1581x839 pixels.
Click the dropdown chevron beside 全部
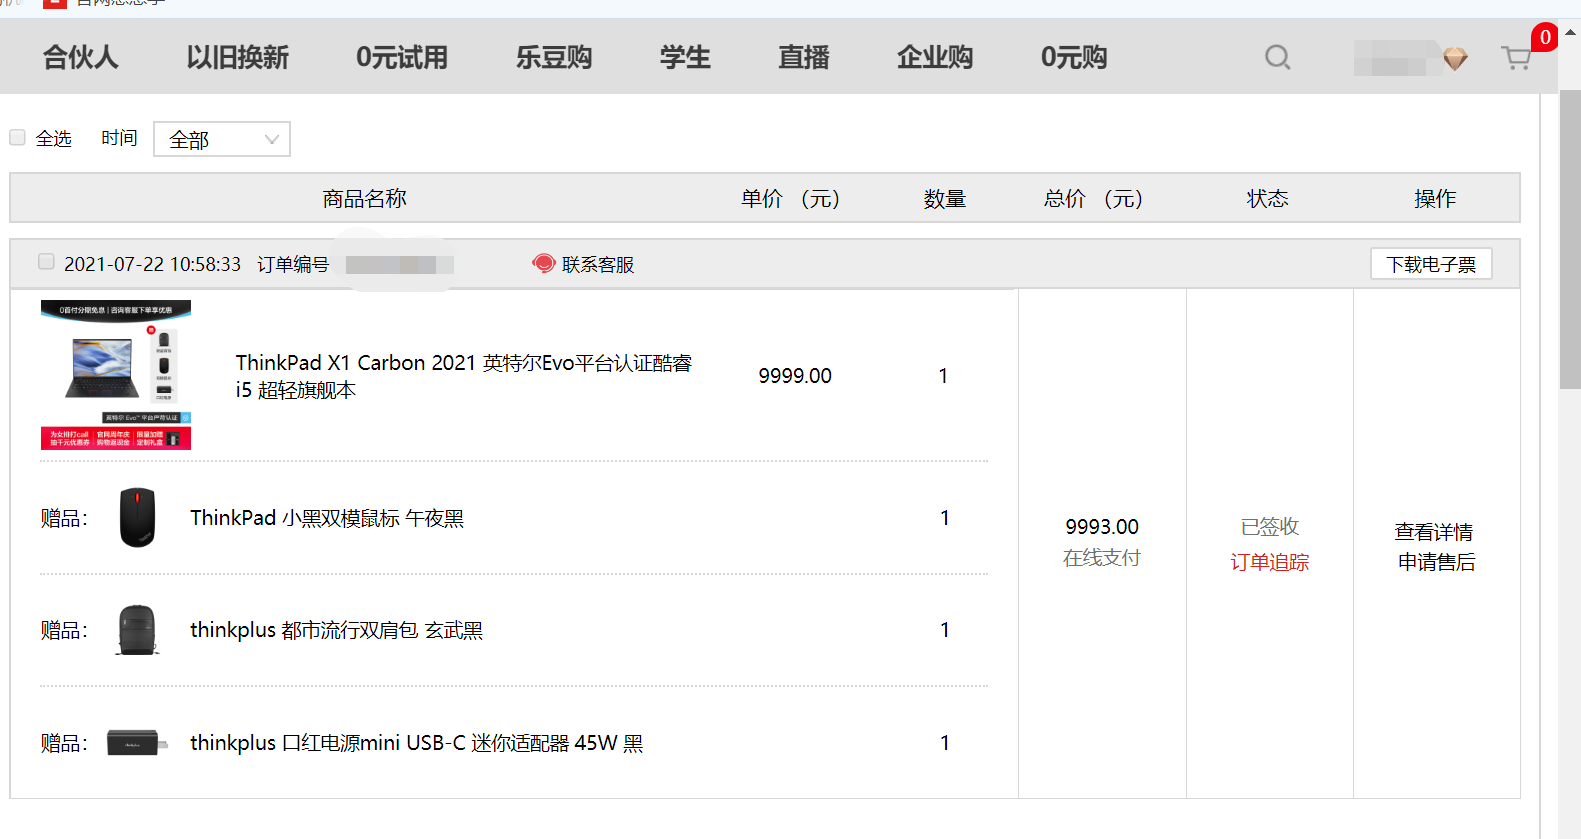tap(271, 140)
